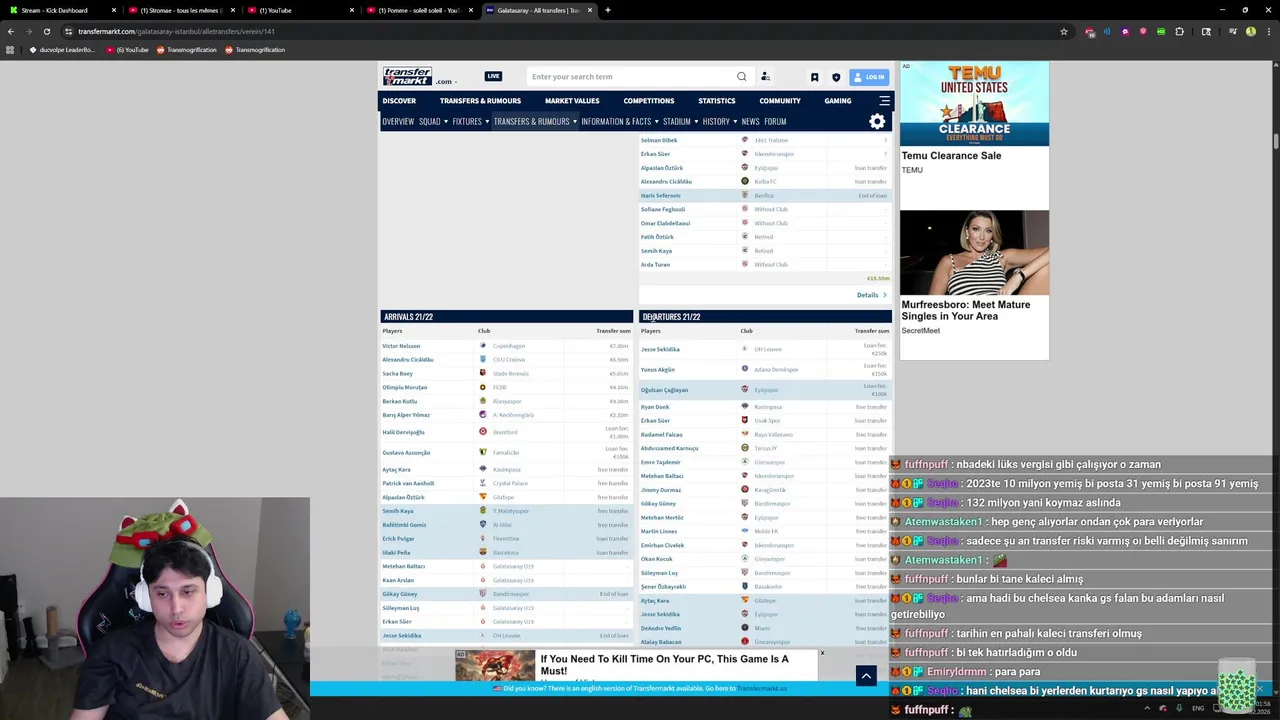
Task: Click Sacha Boey's €5.85m transfer fee
Action: coord(619,373)
